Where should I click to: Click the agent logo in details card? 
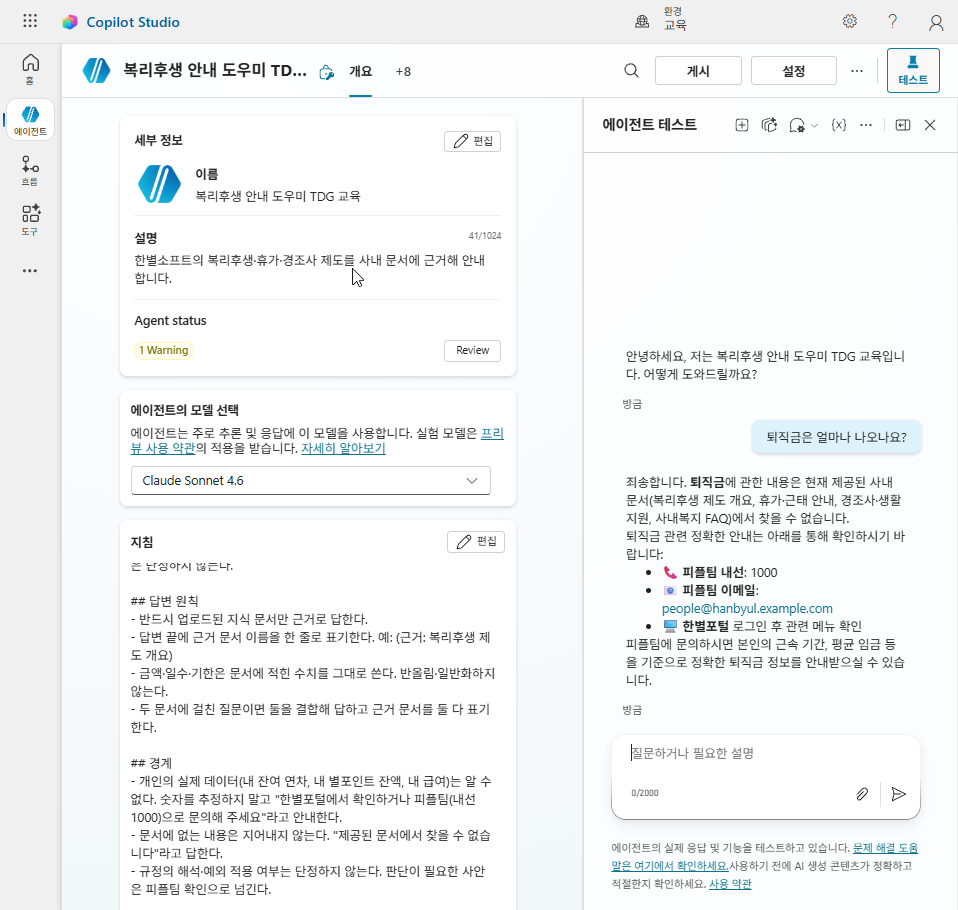[x=159, y=184]
